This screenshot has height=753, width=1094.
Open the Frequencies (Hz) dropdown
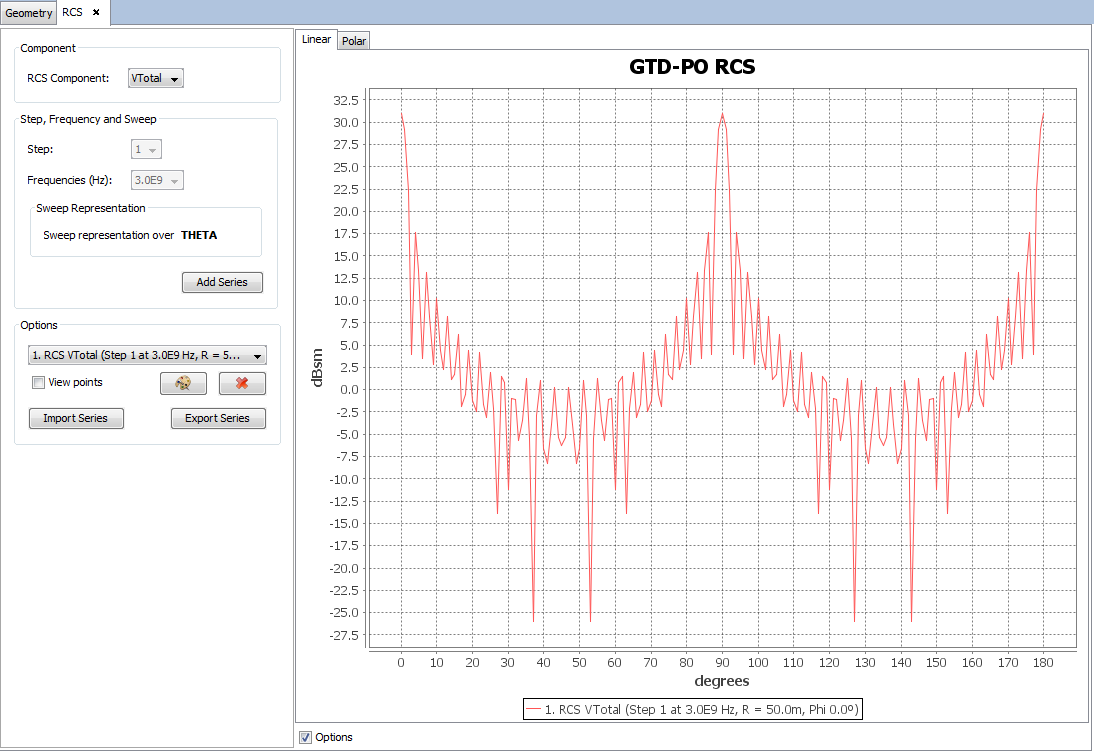159,181
